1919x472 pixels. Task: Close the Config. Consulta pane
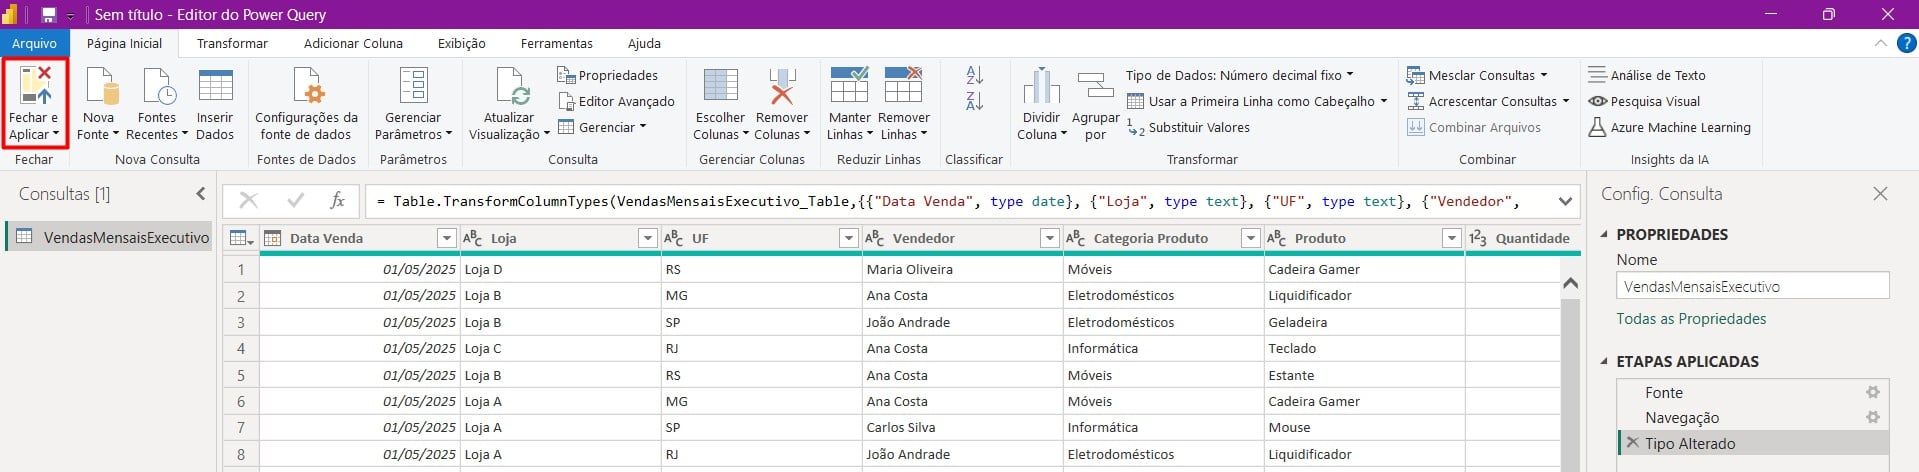pos(1880,194)
